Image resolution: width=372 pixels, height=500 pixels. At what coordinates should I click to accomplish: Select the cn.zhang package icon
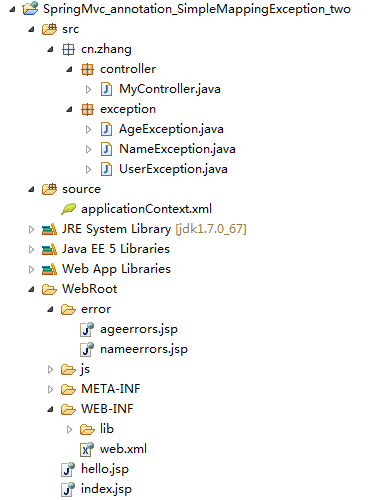coord(68,50)
